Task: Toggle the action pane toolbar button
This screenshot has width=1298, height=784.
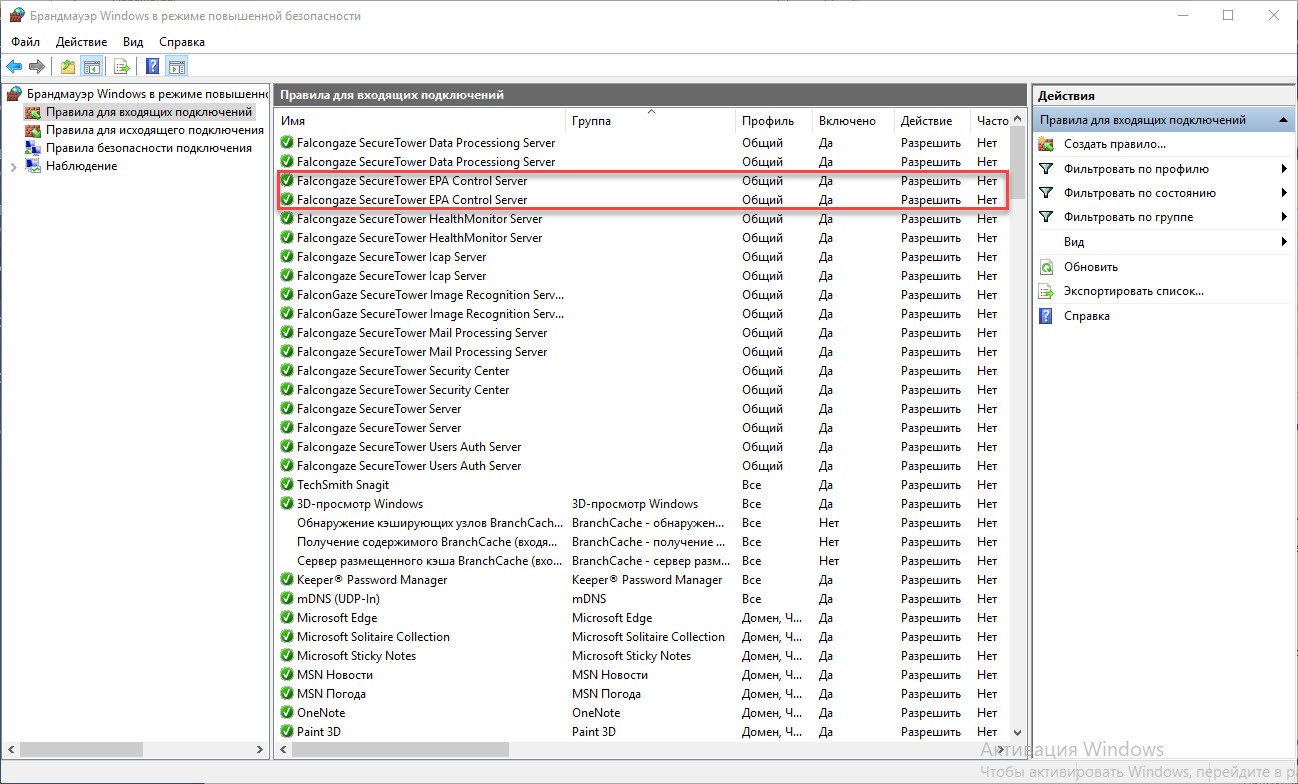Action: coord(176,67)
